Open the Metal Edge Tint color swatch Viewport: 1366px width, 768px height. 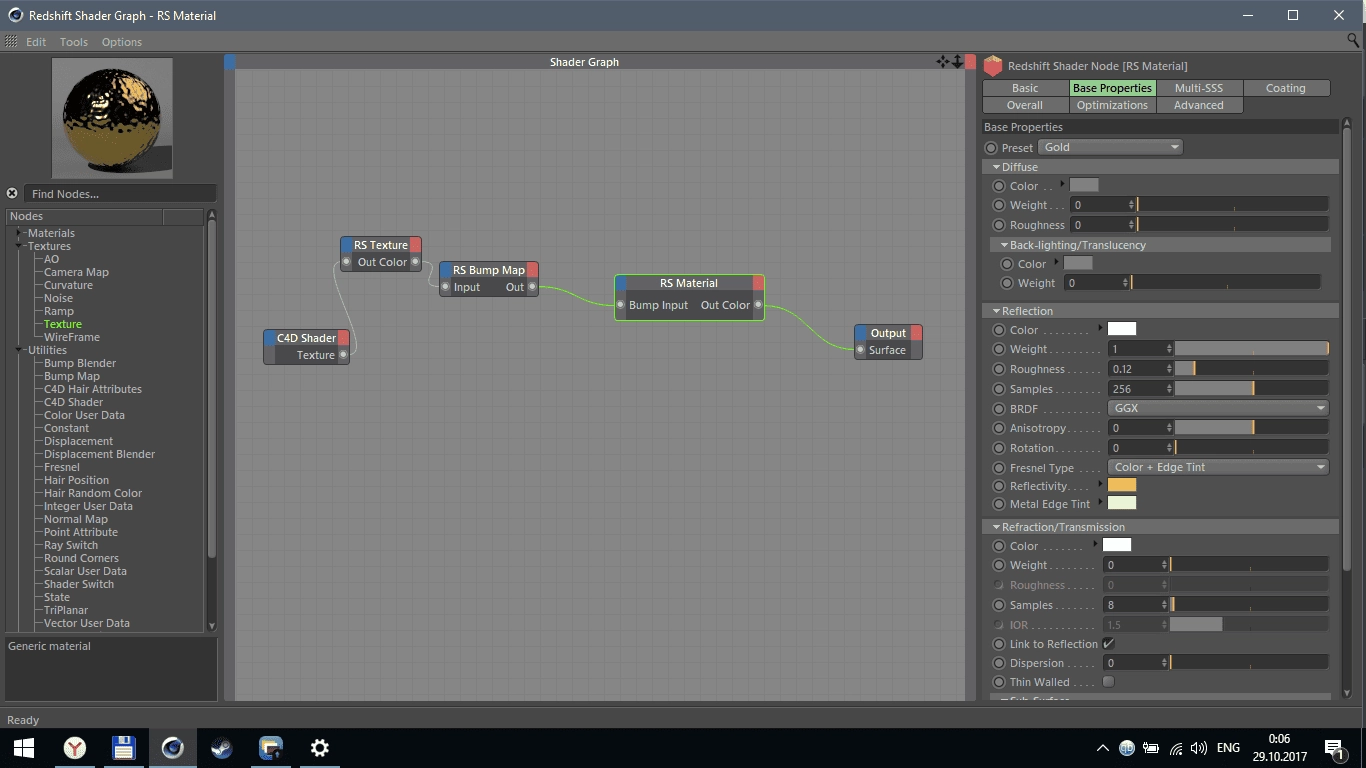(1122, 503)
